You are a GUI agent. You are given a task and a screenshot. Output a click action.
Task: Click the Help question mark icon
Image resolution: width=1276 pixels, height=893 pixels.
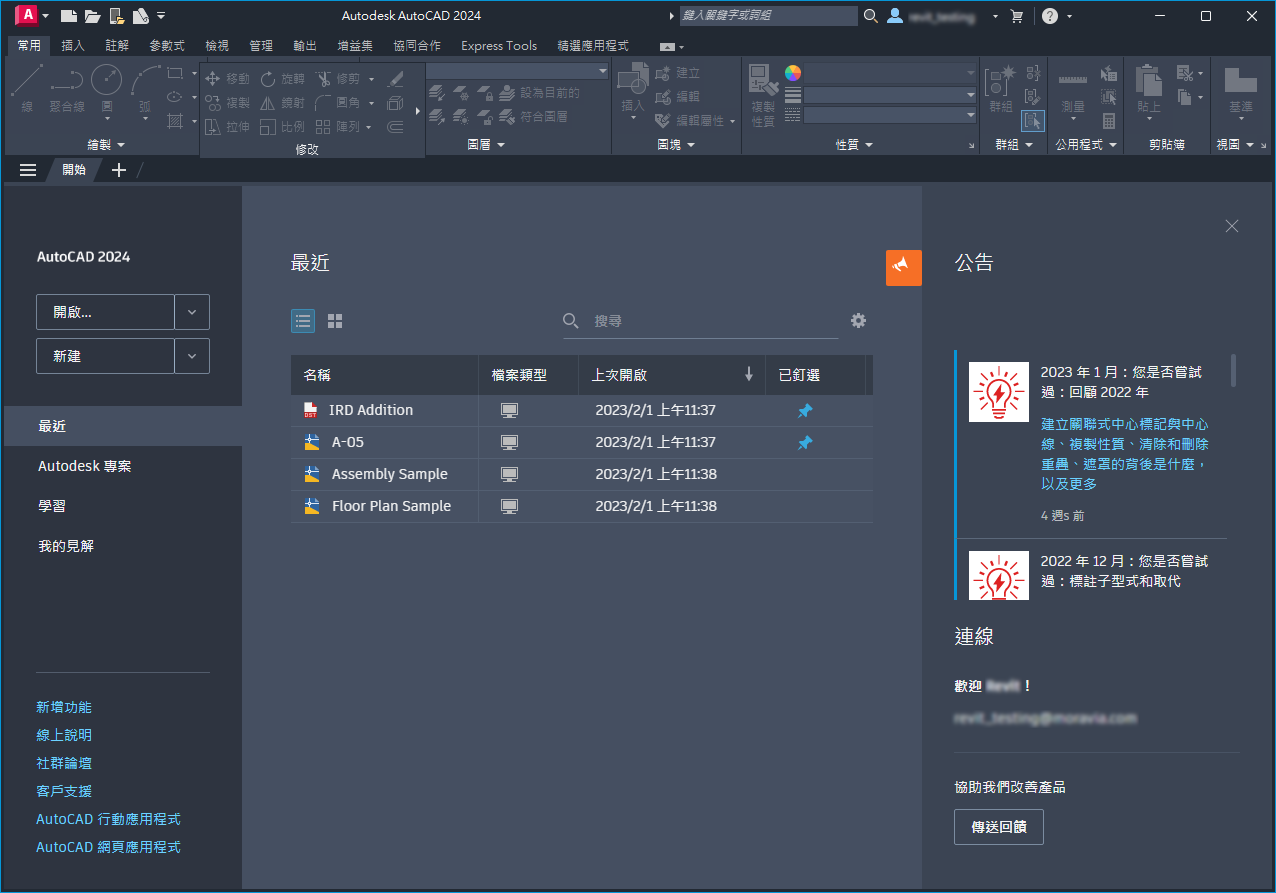tap(1049, 16)
